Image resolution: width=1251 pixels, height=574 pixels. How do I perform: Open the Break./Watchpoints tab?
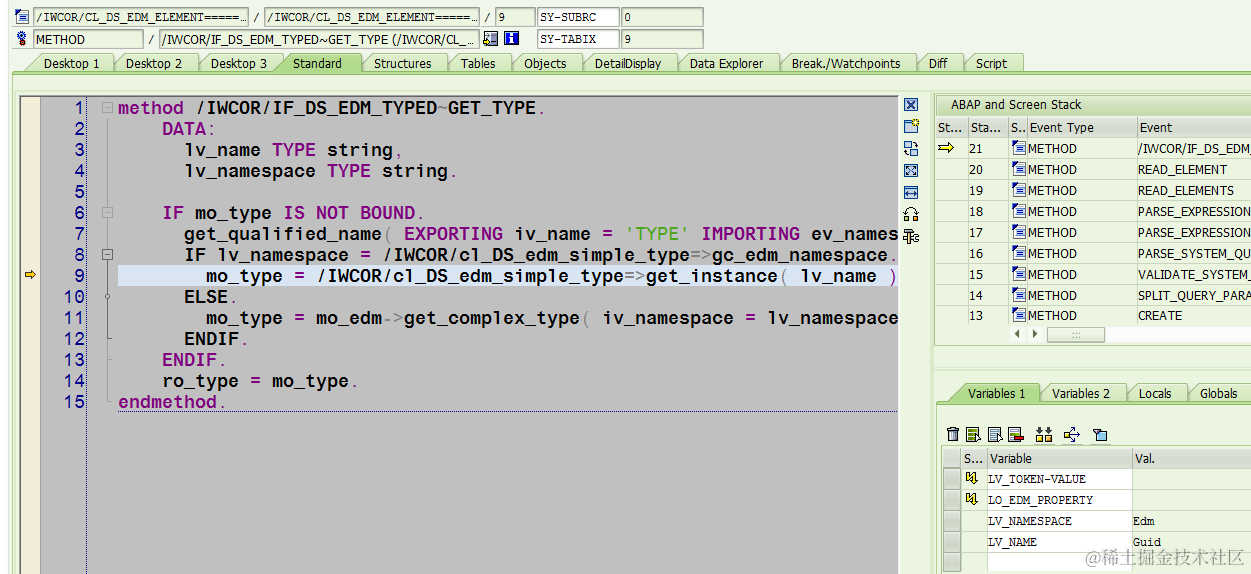(846, 63)
